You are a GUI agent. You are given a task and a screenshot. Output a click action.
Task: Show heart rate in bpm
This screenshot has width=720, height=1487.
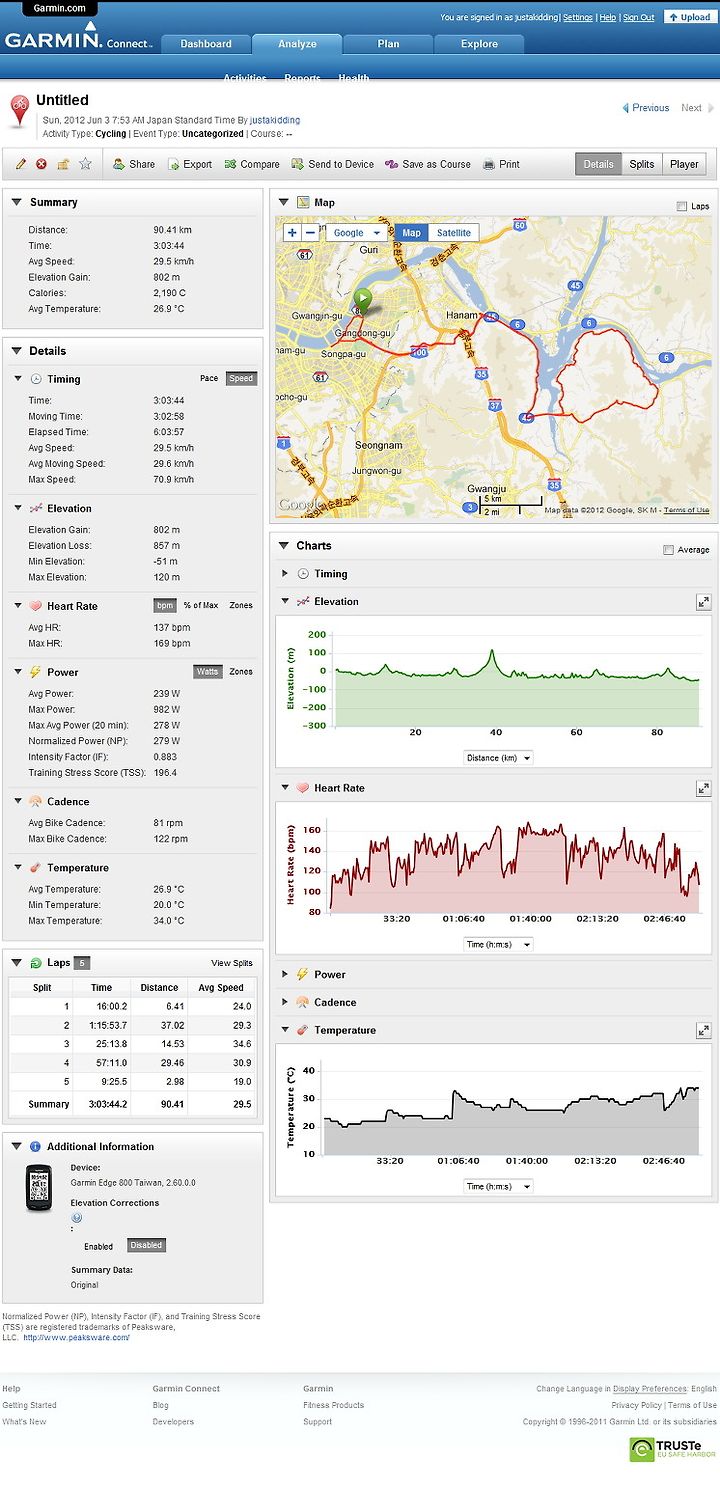pyautogui.click(x=165, y=606)
